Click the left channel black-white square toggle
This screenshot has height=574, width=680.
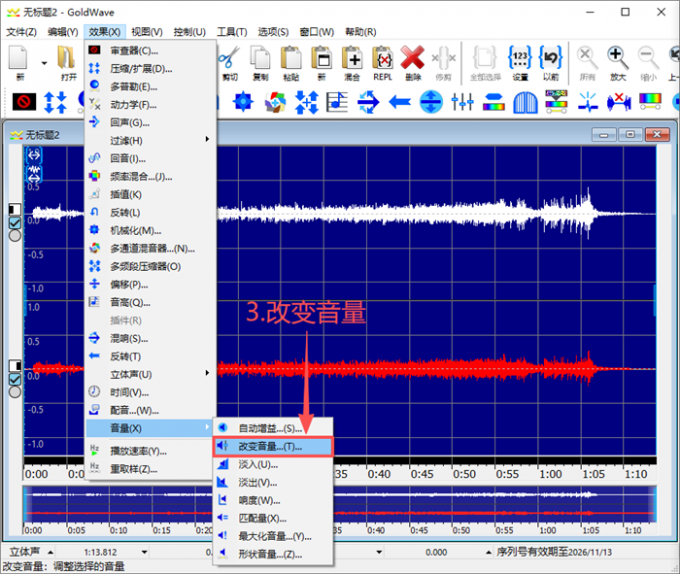click(15, 209)
